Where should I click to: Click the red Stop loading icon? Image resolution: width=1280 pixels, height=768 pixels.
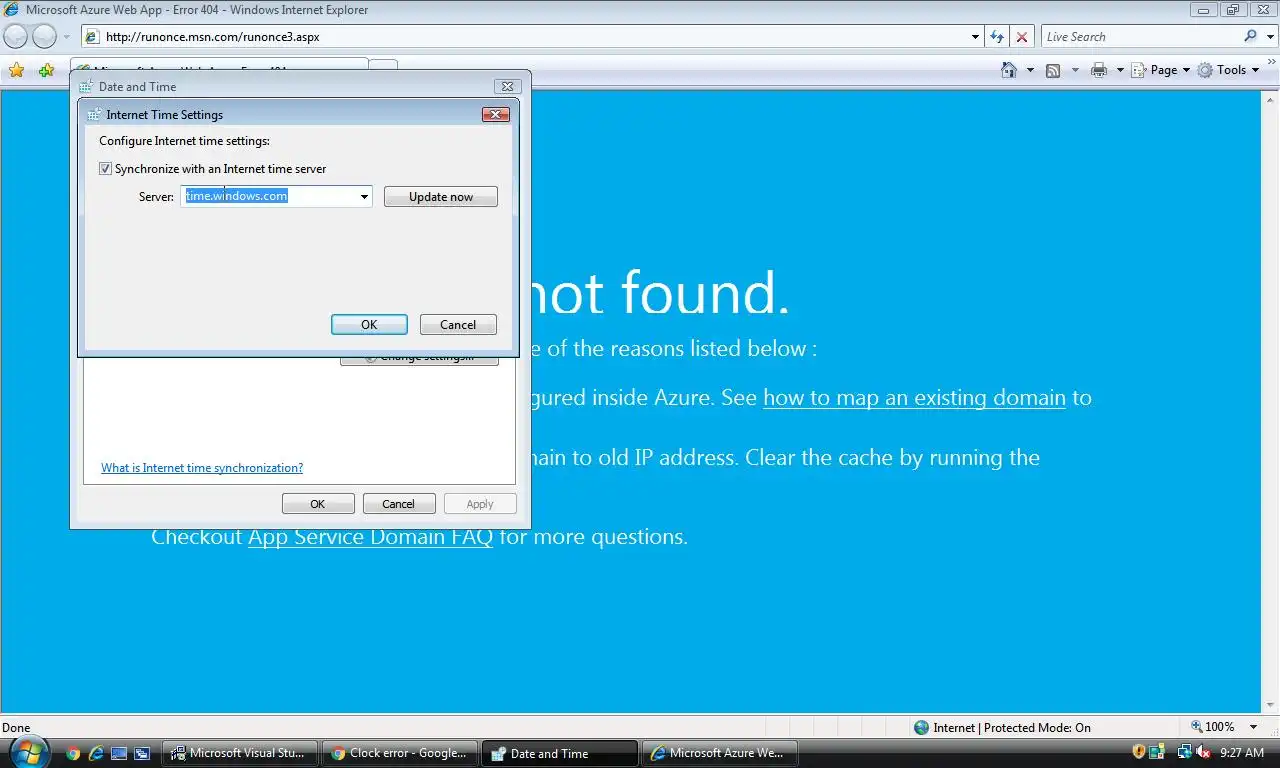(x=1022, y=37)
